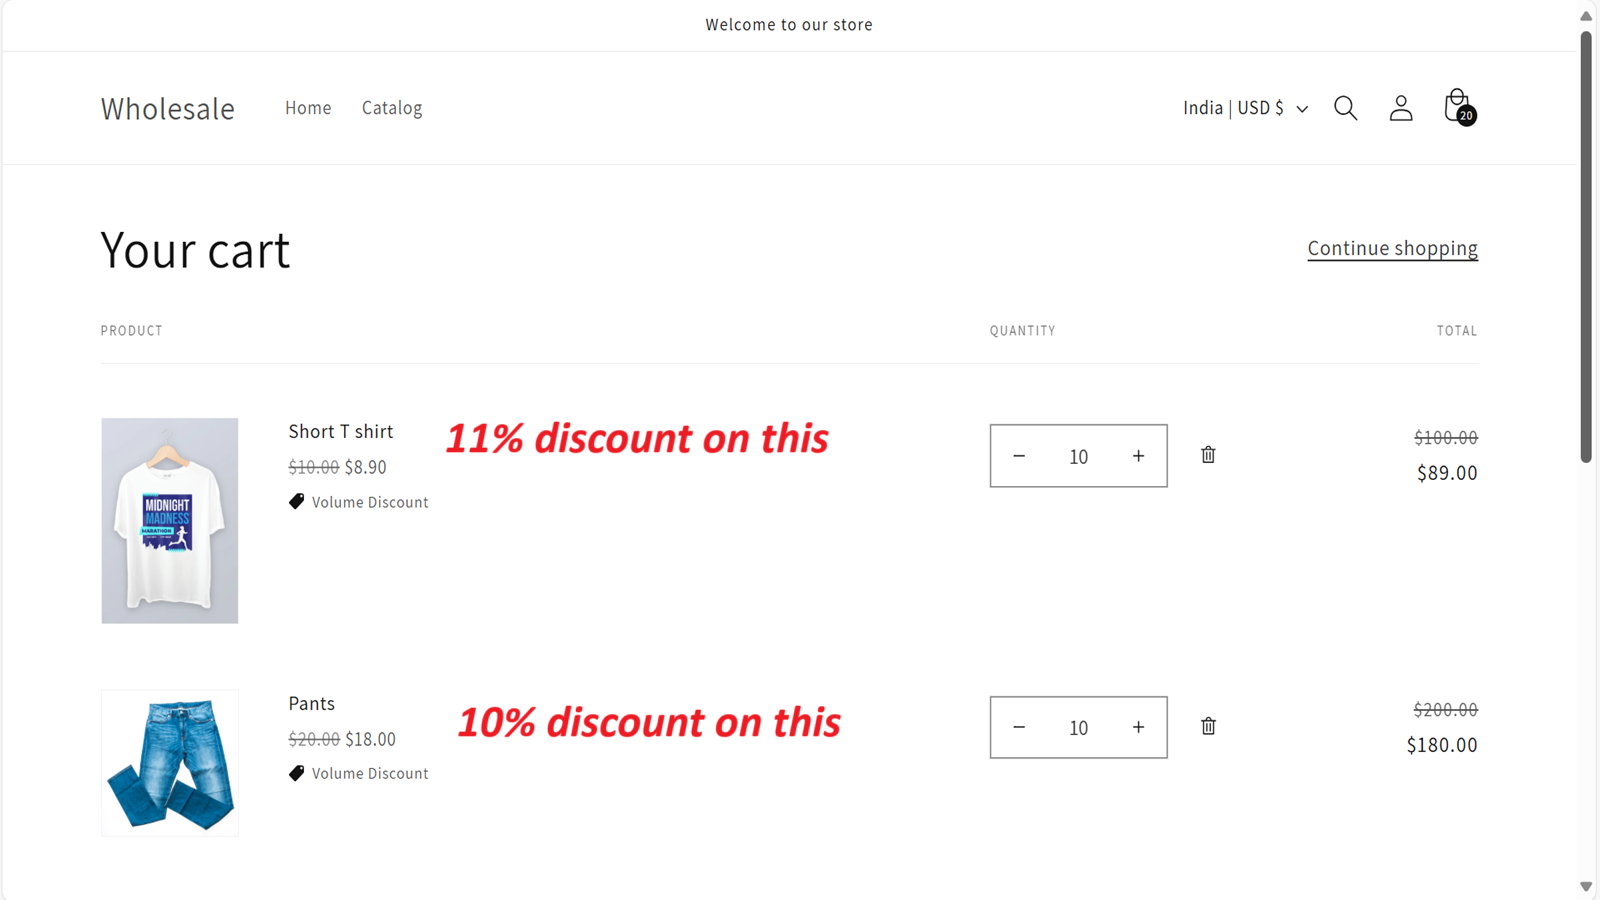Click the page scroll down arrow

(1586, 886)
